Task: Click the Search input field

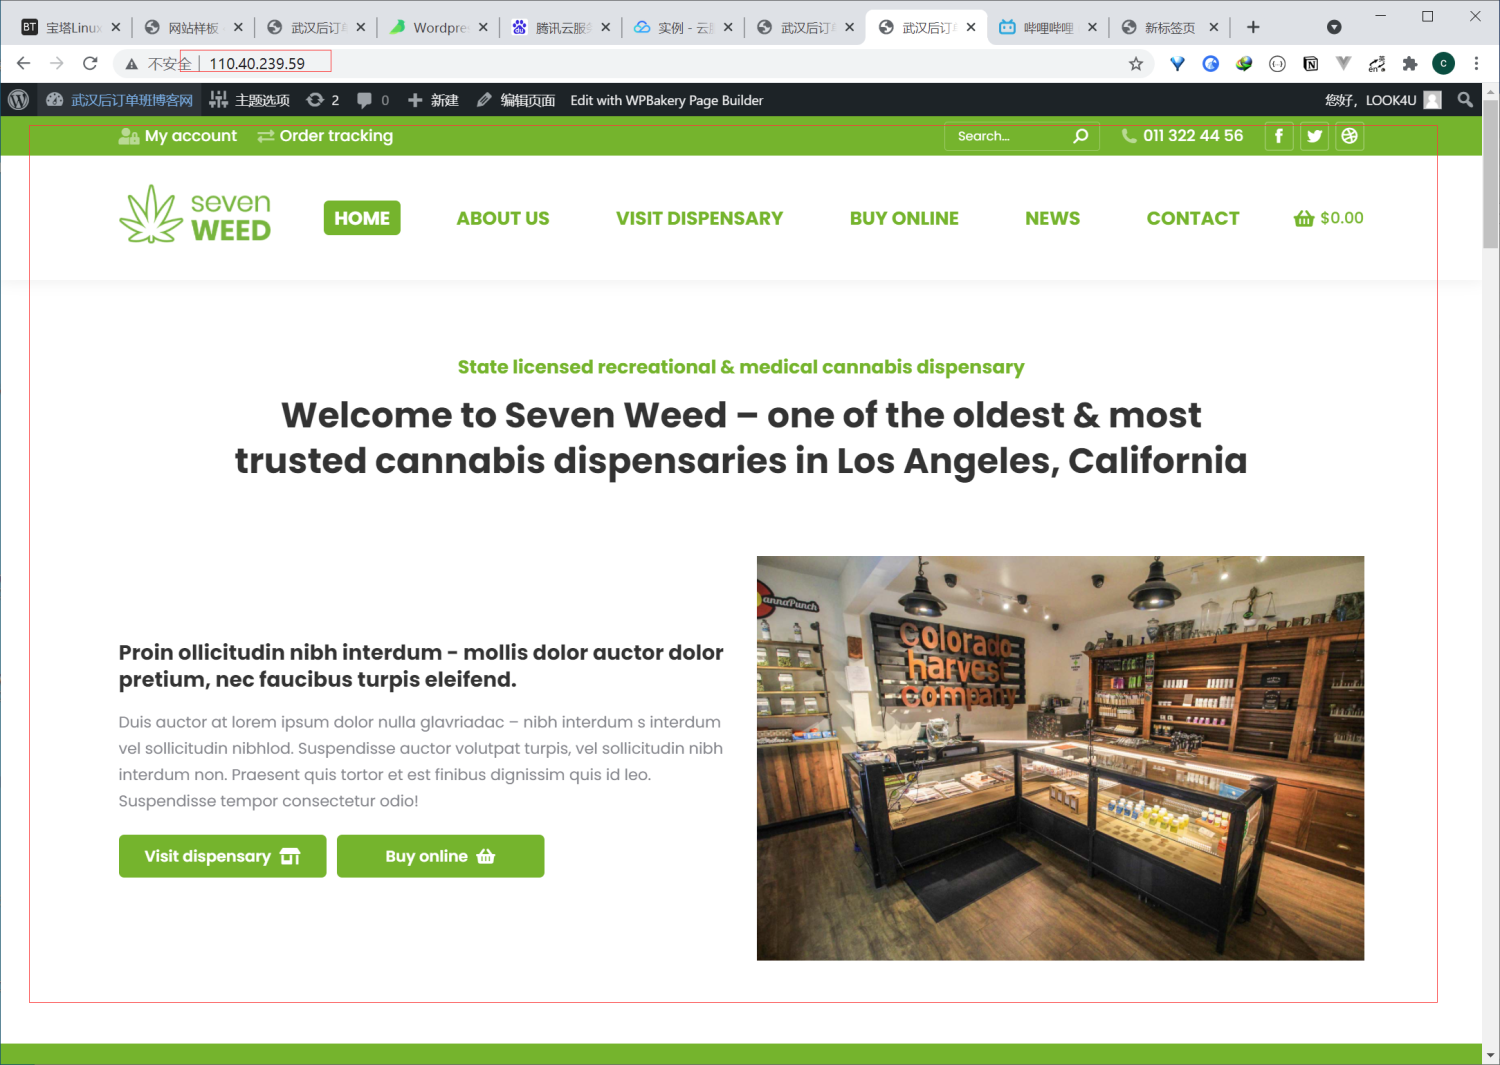Action: 1010,136
